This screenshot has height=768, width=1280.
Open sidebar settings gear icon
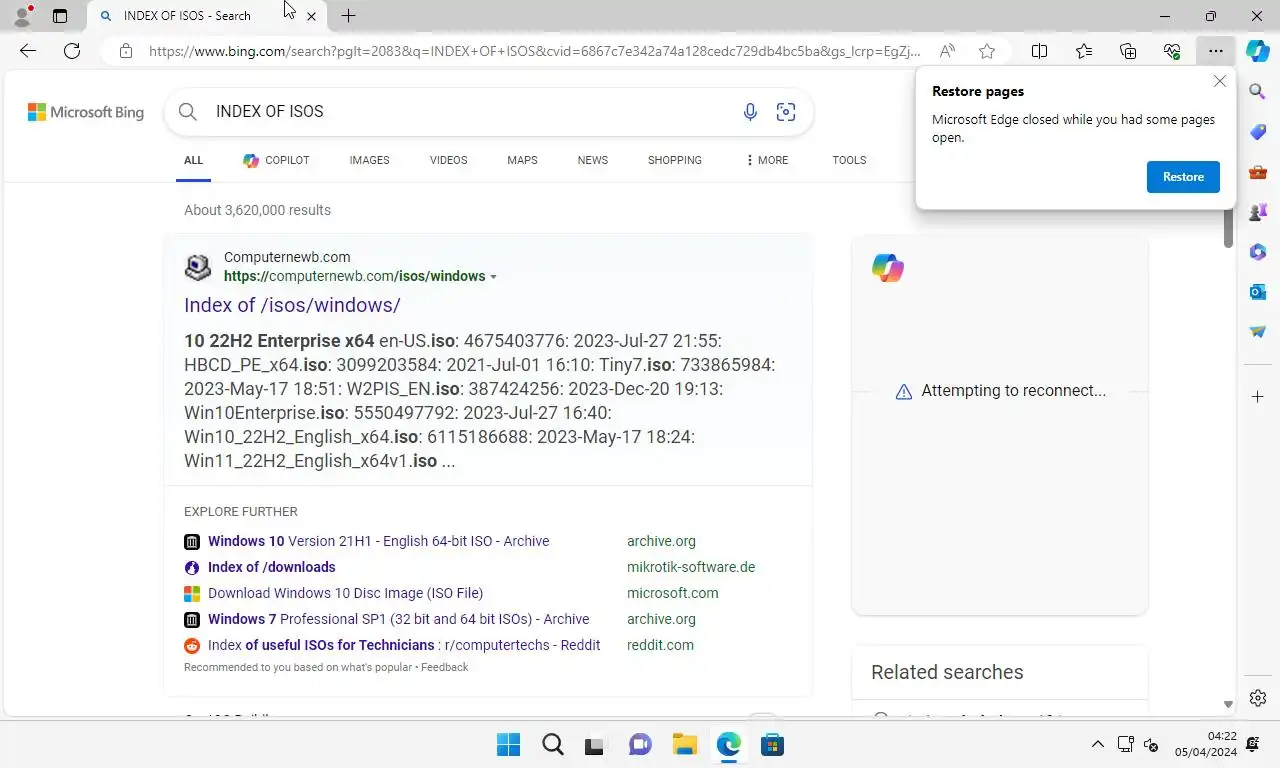(1258, 698)
